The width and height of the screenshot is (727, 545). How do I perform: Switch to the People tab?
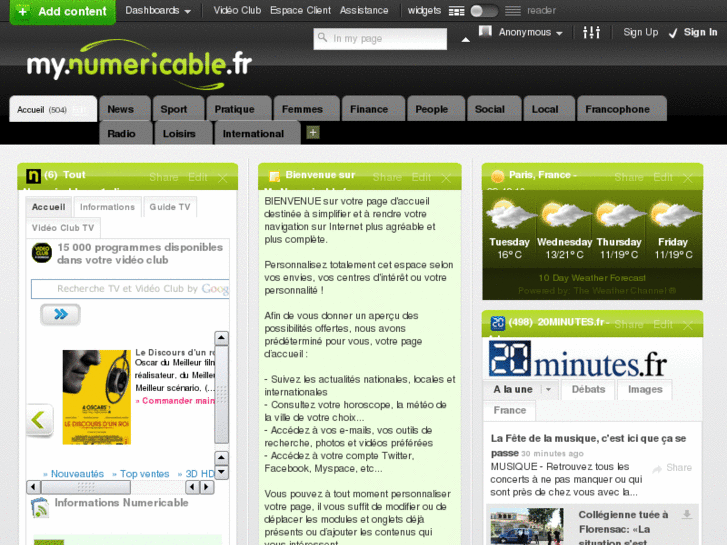[436, 109]
